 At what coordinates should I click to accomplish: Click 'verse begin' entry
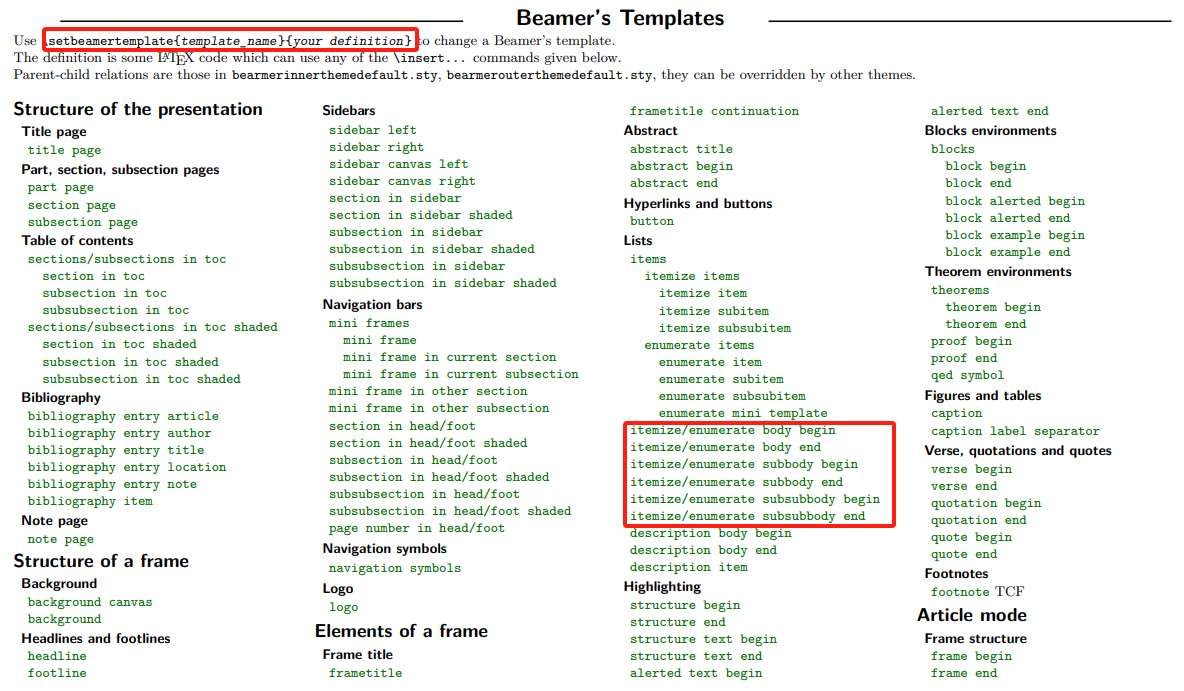click(x=971, y=469)
